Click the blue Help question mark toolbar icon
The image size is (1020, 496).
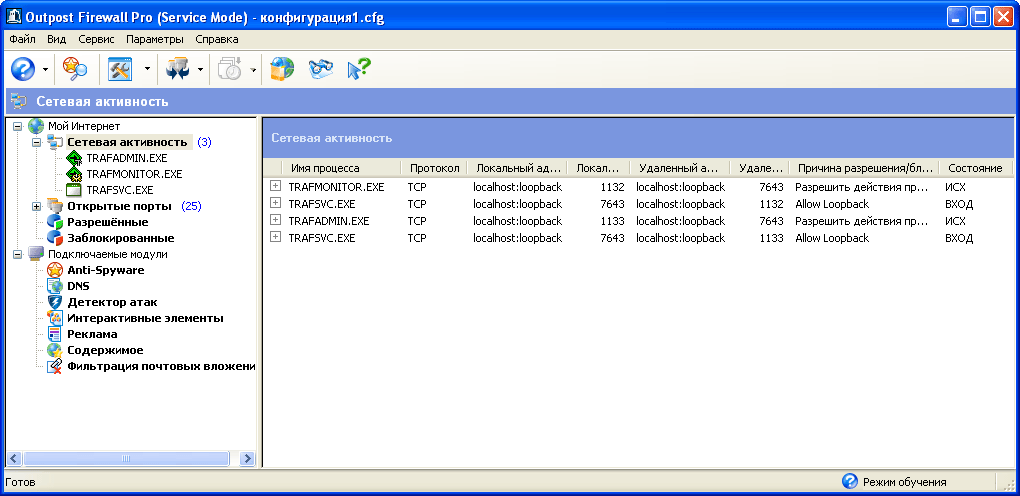pos(23,68)
